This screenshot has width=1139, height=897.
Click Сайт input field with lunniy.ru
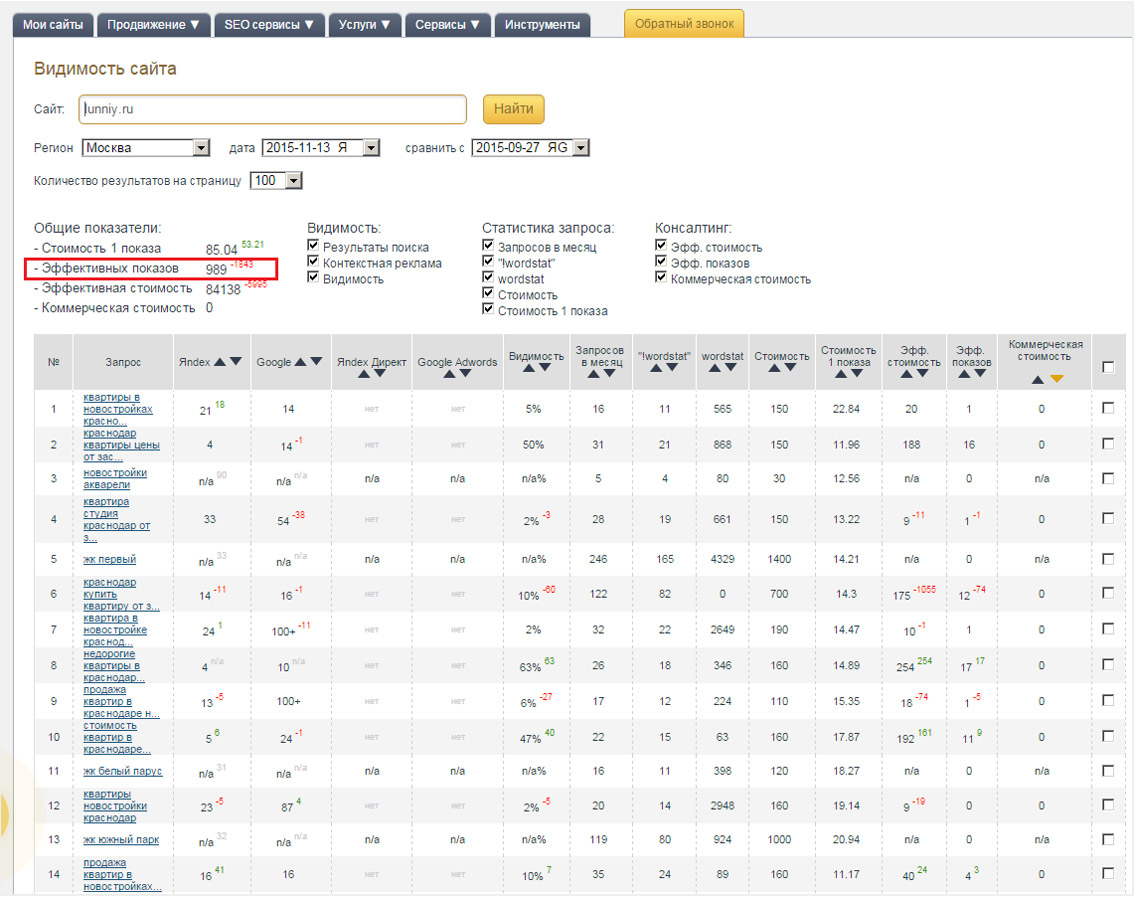(272, 109)
